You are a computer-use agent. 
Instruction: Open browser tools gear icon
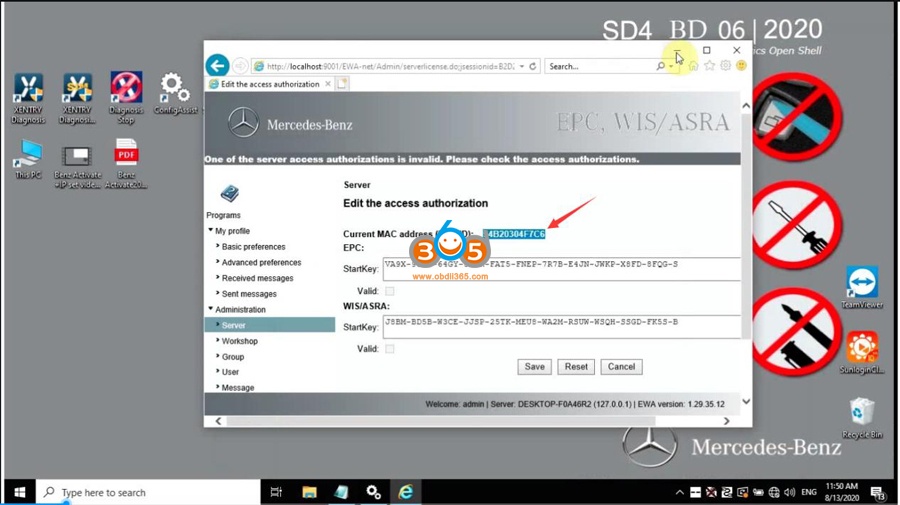click(x=726, y=66)
